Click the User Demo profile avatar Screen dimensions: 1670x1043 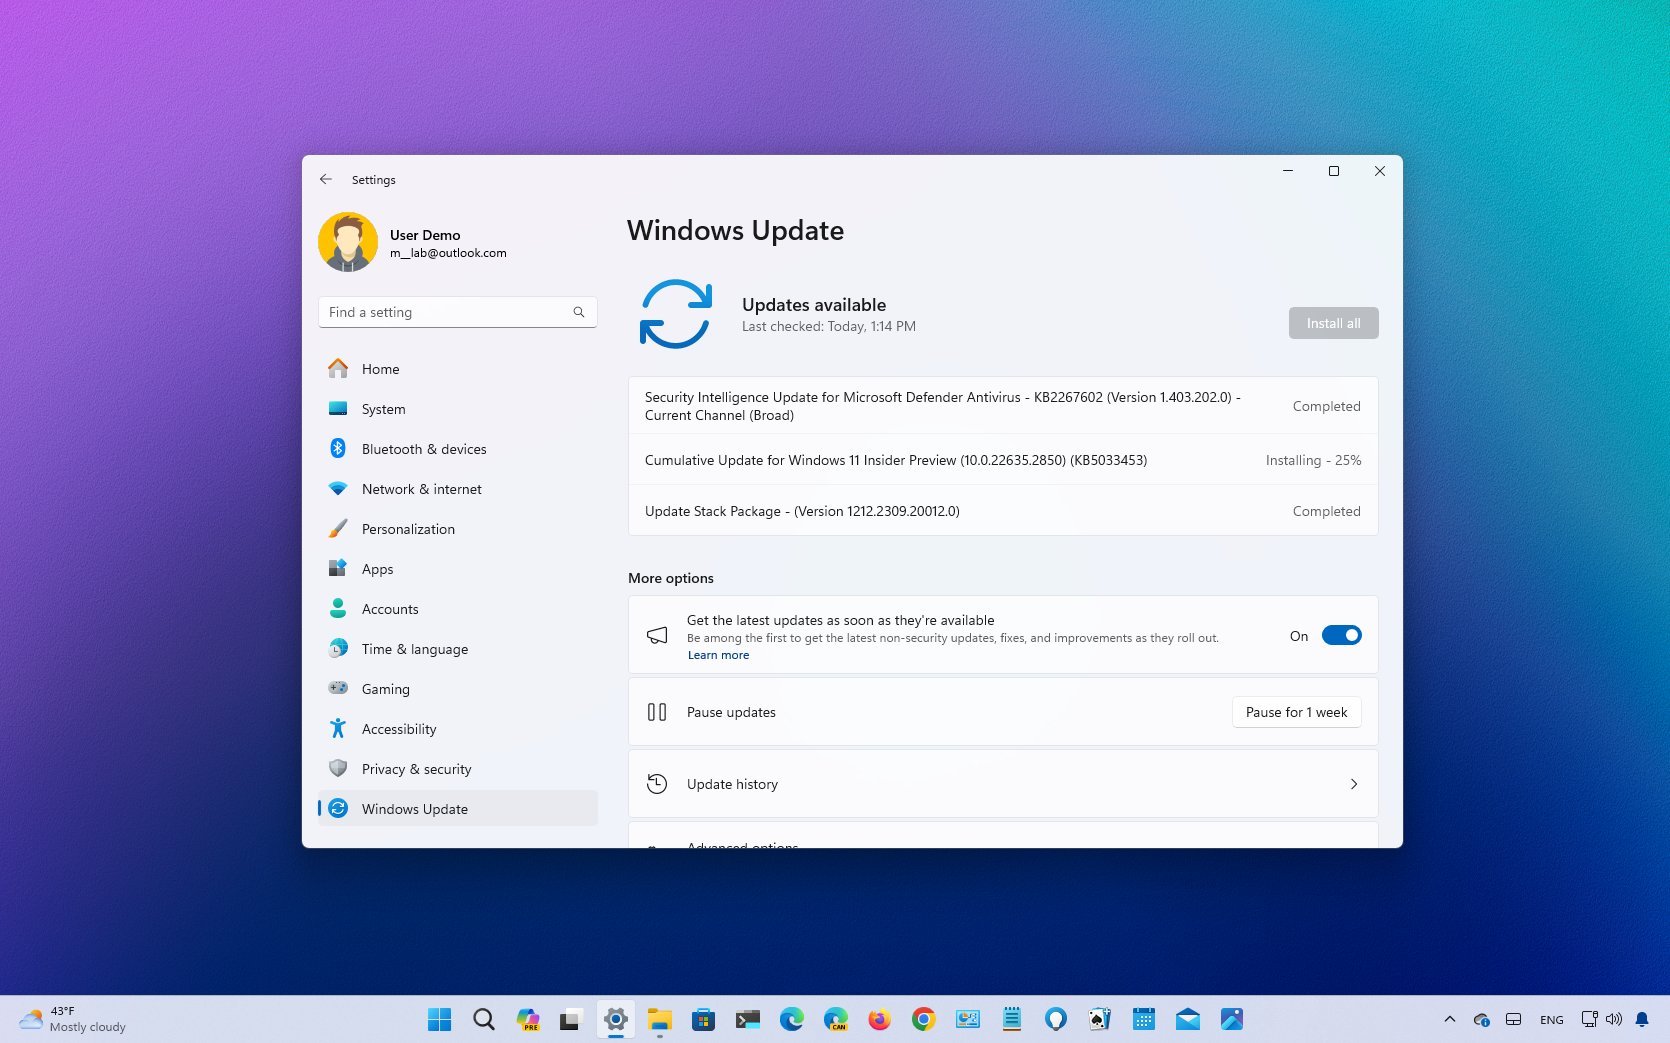(x=347, y=241)
